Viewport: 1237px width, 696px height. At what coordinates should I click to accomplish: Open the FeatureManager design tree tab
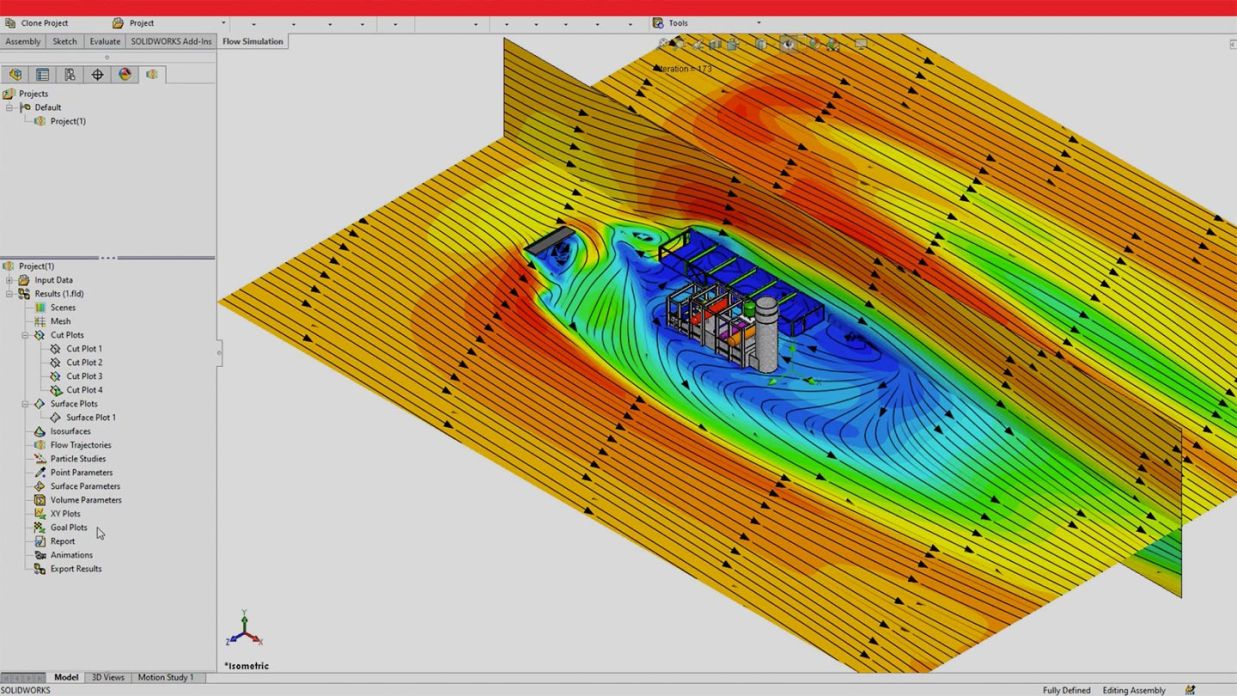pyautogui.click(x=16, y=74)
